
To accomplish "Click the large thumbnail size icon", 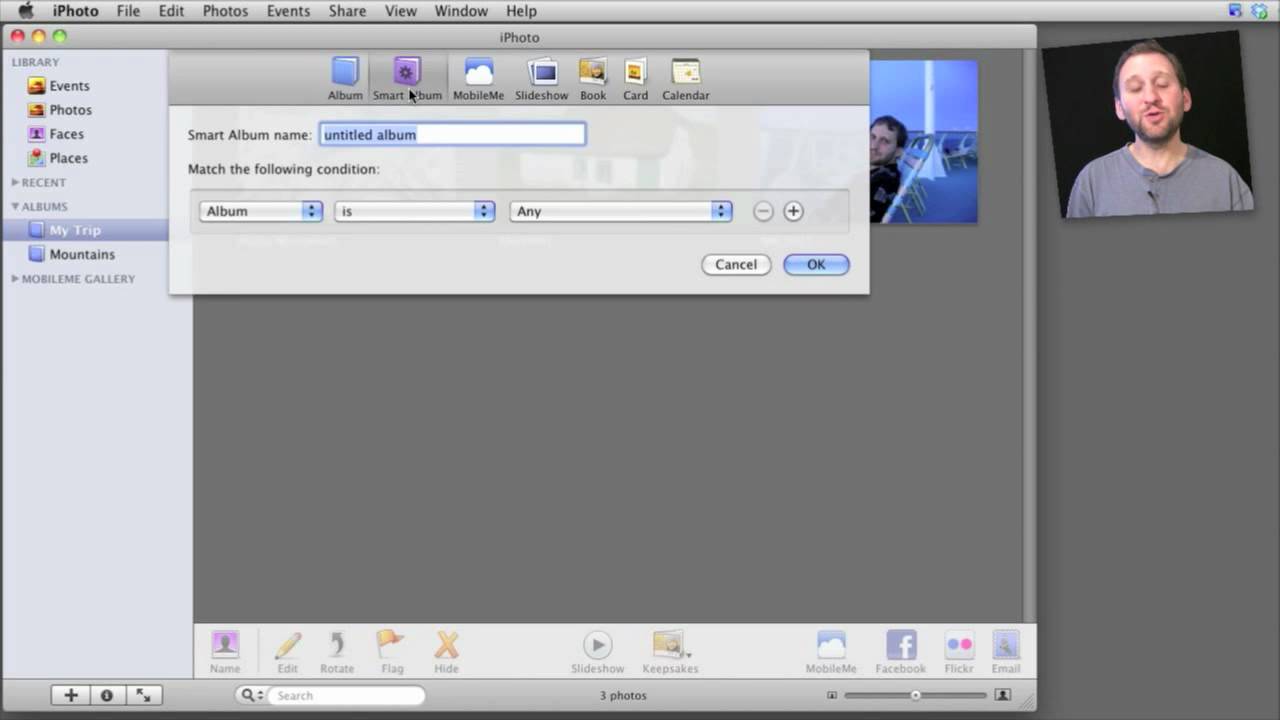I will tap(1003, 695).
